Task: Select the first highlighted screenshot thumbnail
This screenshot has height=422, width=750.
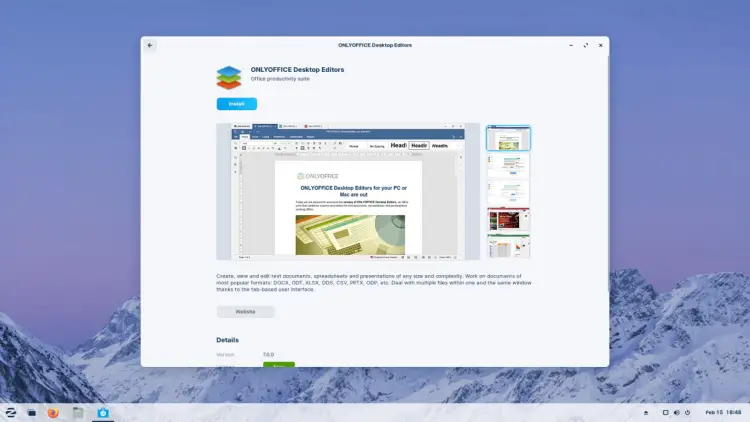Action: 508,138
